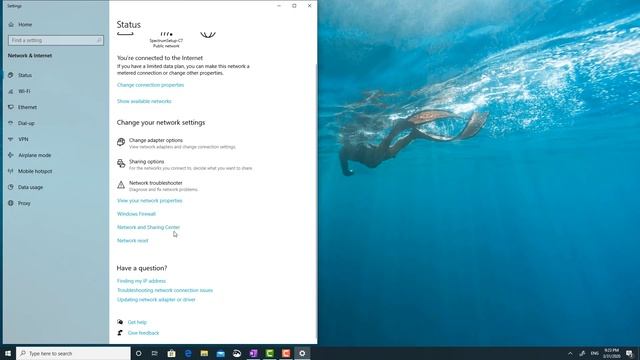Screen dimensions: 640x360
Task: Open Updating network adapter or driver link
Action: (156, 300)
